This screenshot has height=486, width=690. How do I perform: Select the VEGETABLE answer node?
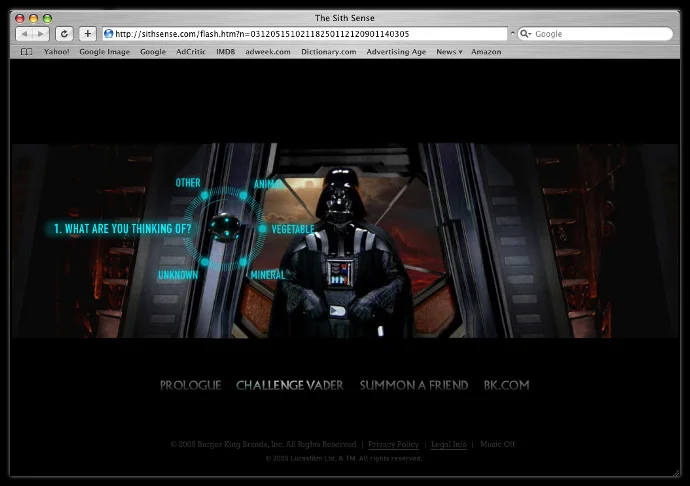pos(262,229)
